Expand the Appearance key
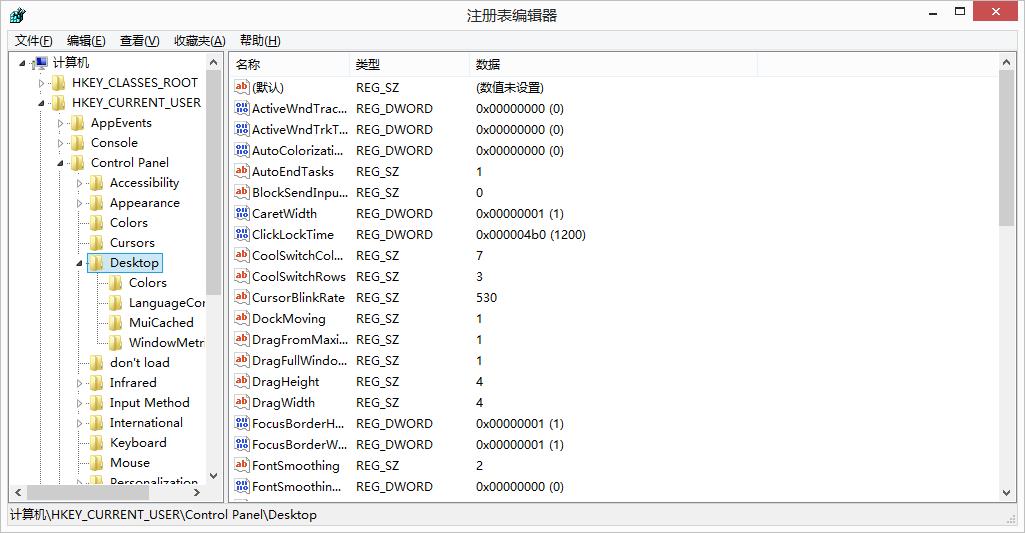Viewport: 1025px width, 533px height. (x=80, y=203)
